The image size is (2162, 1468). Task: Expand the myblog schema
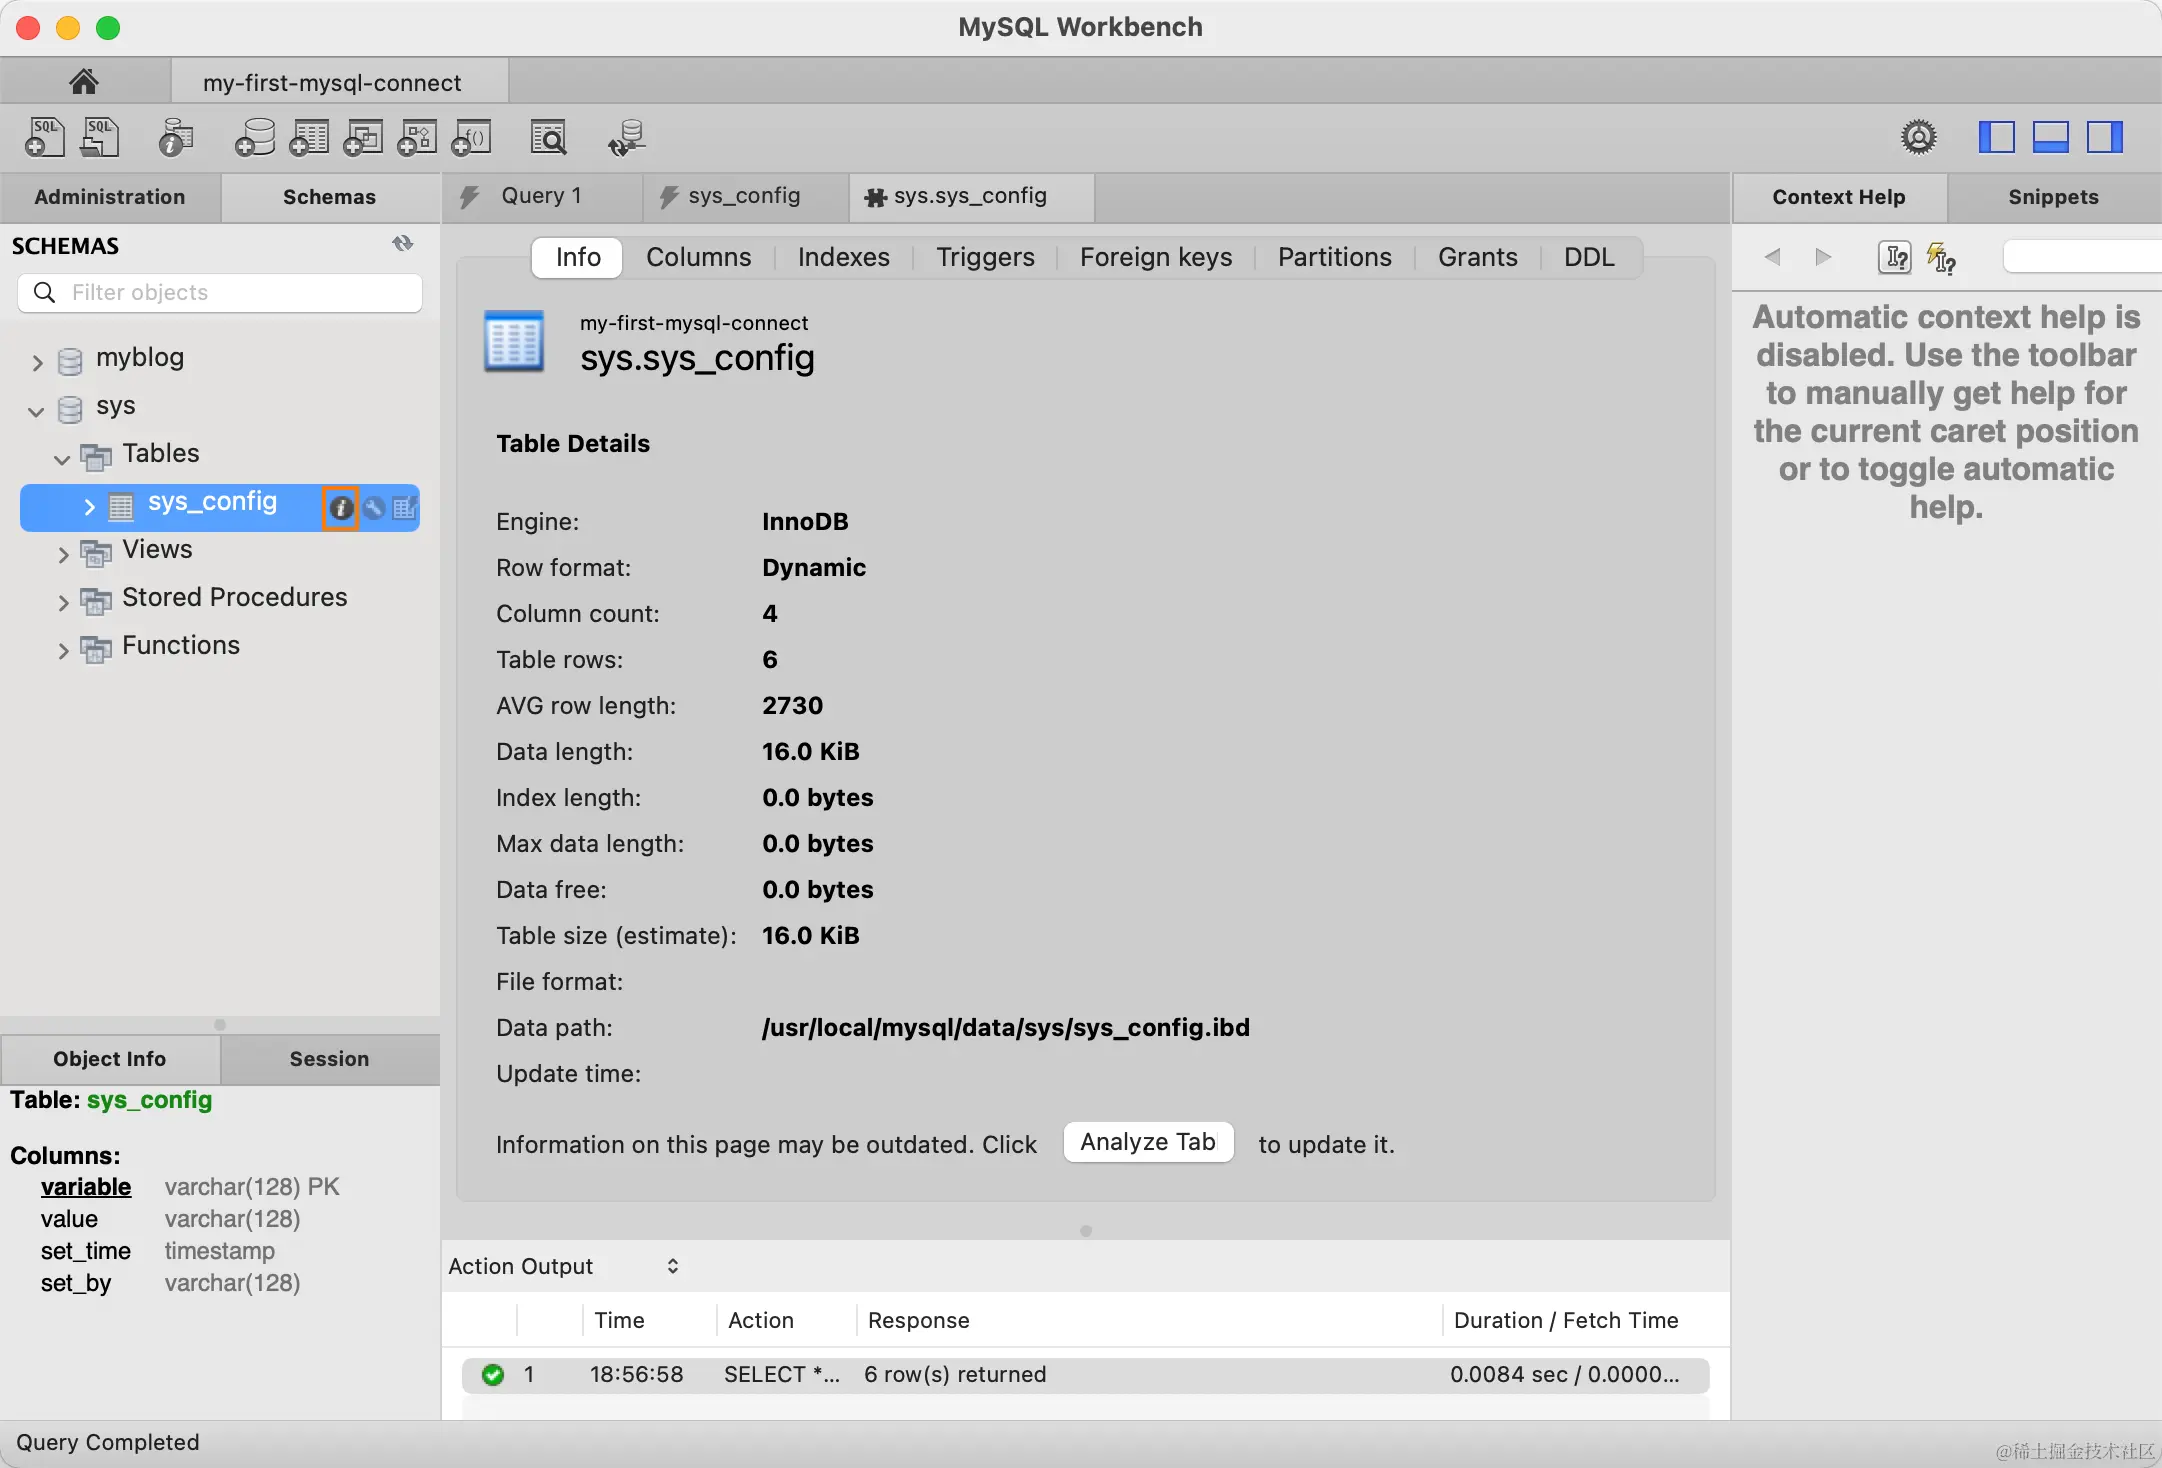tap(37, 362)
